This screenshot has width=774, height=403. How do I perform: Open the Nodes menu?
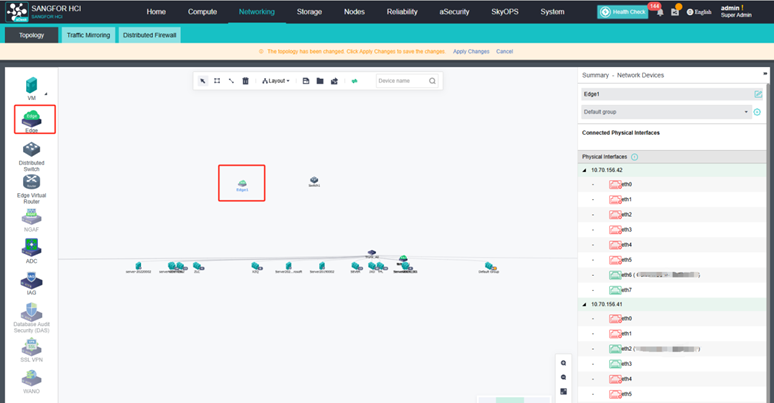pyautogui.click(x=354, y=12)
